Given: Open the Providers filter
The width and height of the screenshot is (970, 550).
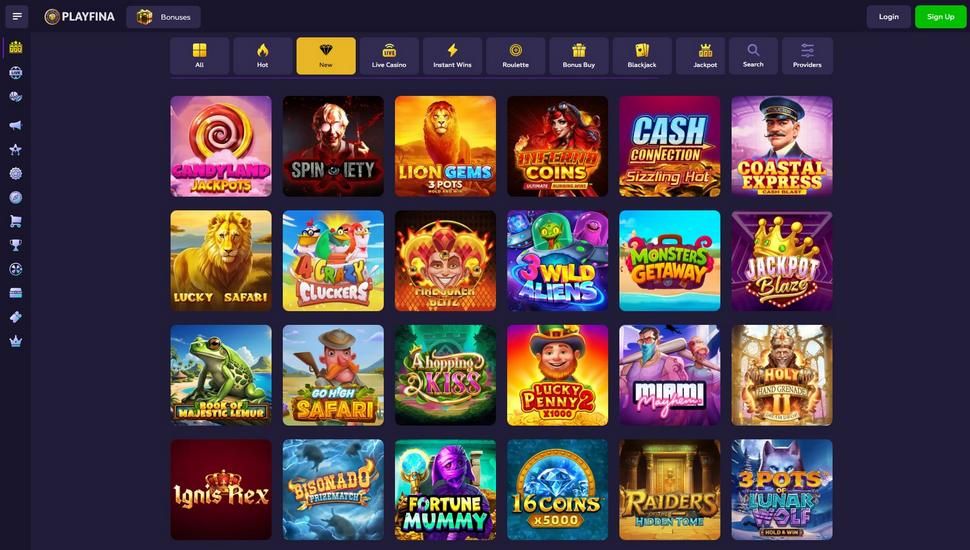Looking at the screenshot, I should (807, 56).
